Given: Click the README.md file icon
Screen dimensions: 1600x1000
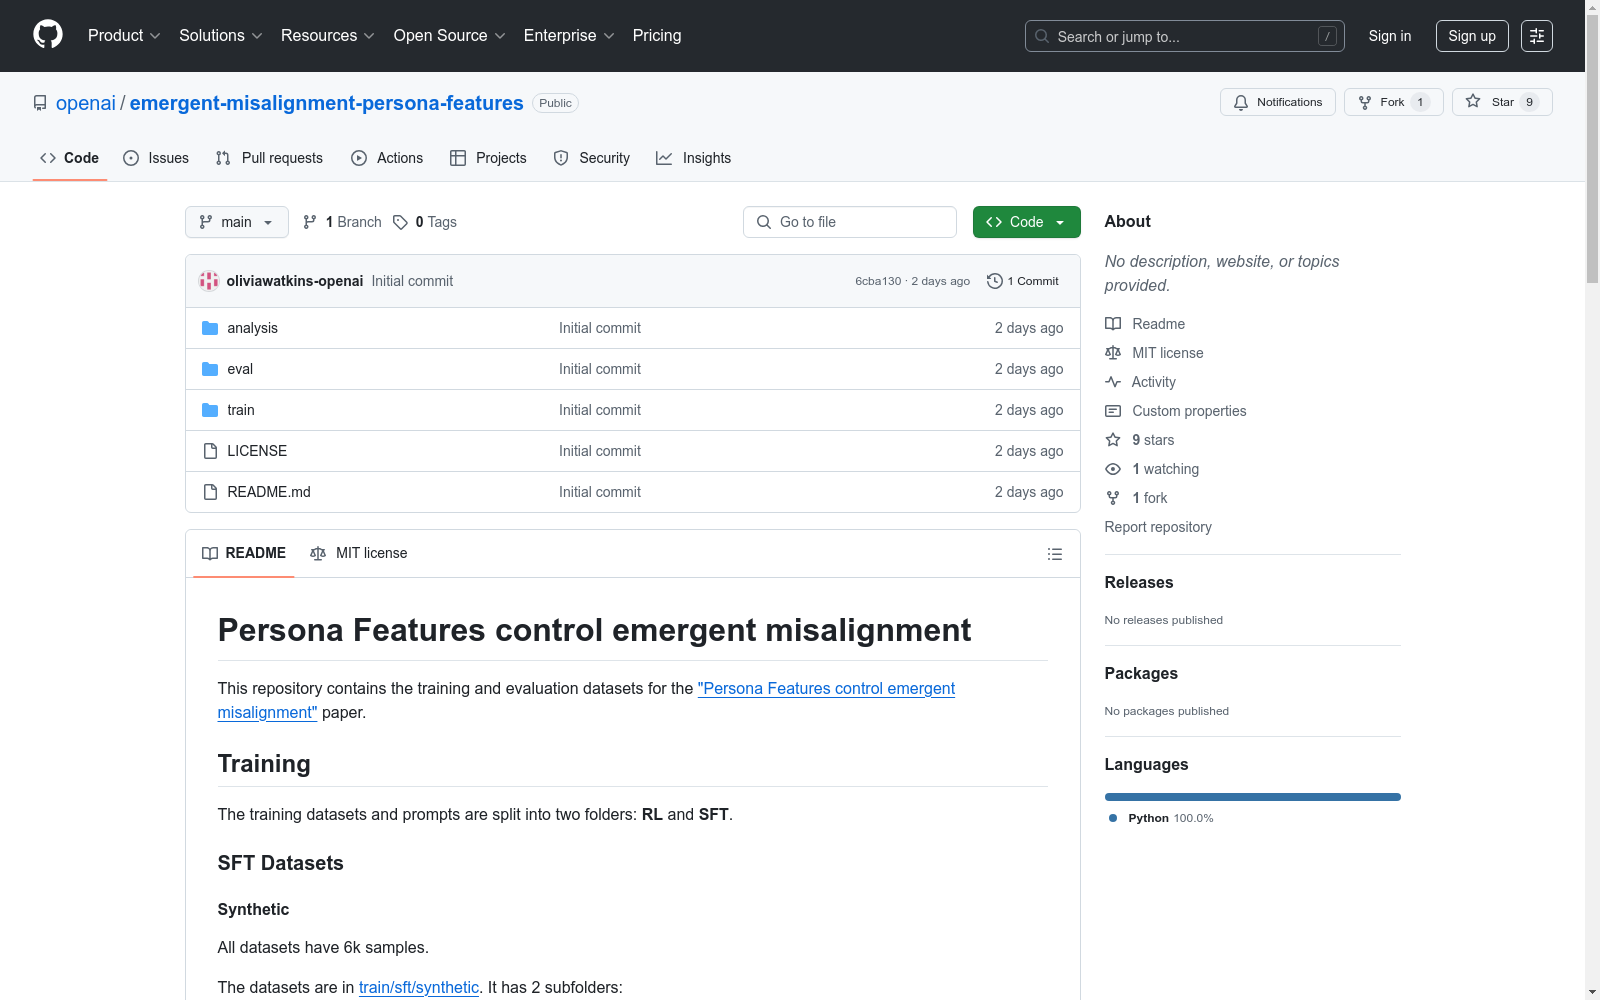Looking at the screenshot, I should 210,492.
